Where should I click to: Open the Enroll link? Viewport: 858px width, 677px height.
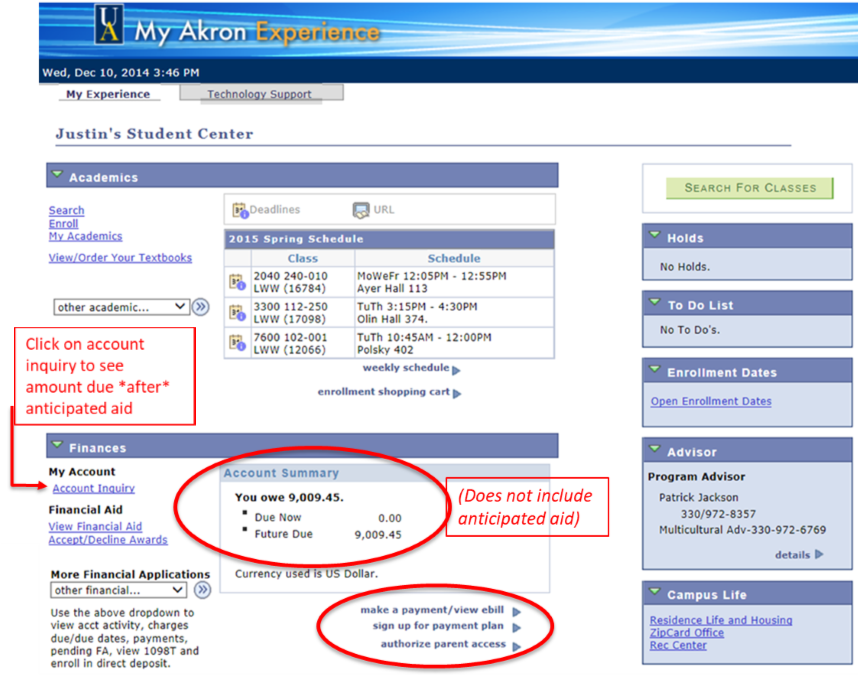click(63, 223)
